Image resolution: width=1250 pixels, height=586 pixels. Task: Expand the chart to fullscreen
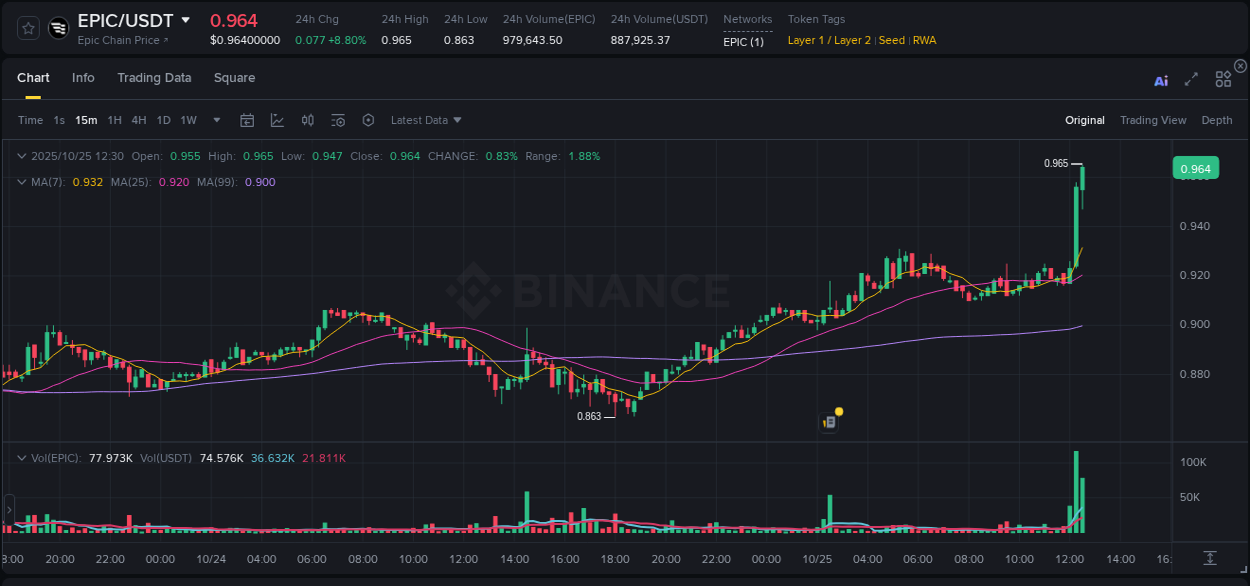1191,80
